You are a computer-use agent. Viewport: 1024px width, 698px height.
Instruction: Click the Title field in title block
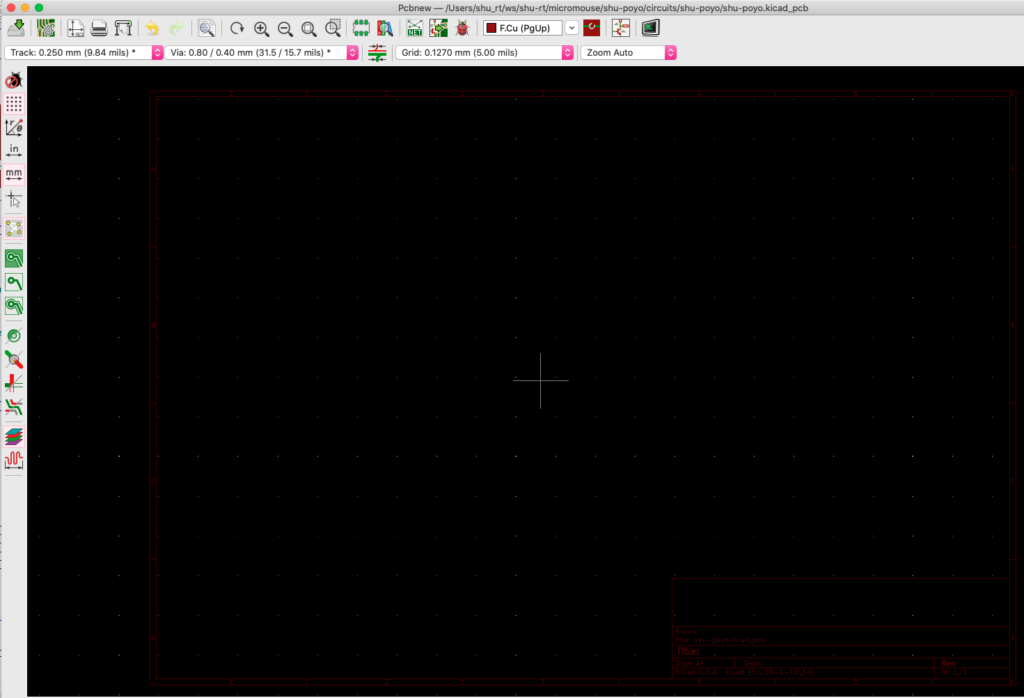(688, 652)
